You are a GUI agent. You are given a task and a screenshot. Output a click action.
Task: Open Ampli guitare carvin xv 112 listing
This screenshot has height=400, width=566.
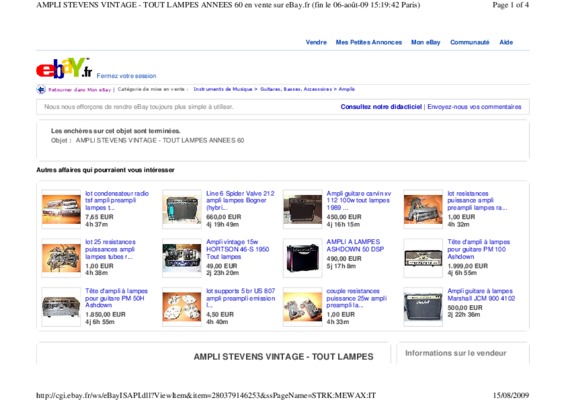(358, 200)
